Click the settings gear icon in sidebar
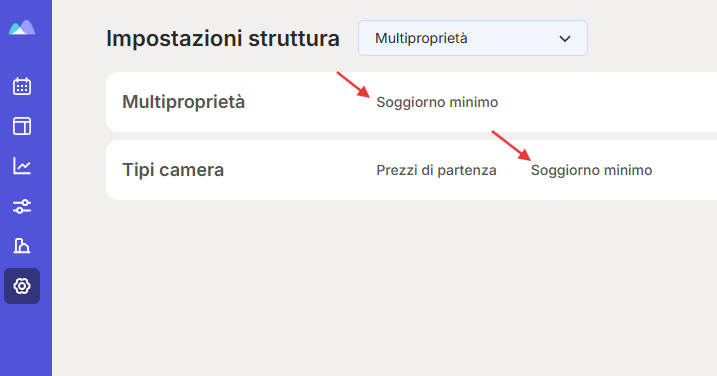 [x=22, y=286]
